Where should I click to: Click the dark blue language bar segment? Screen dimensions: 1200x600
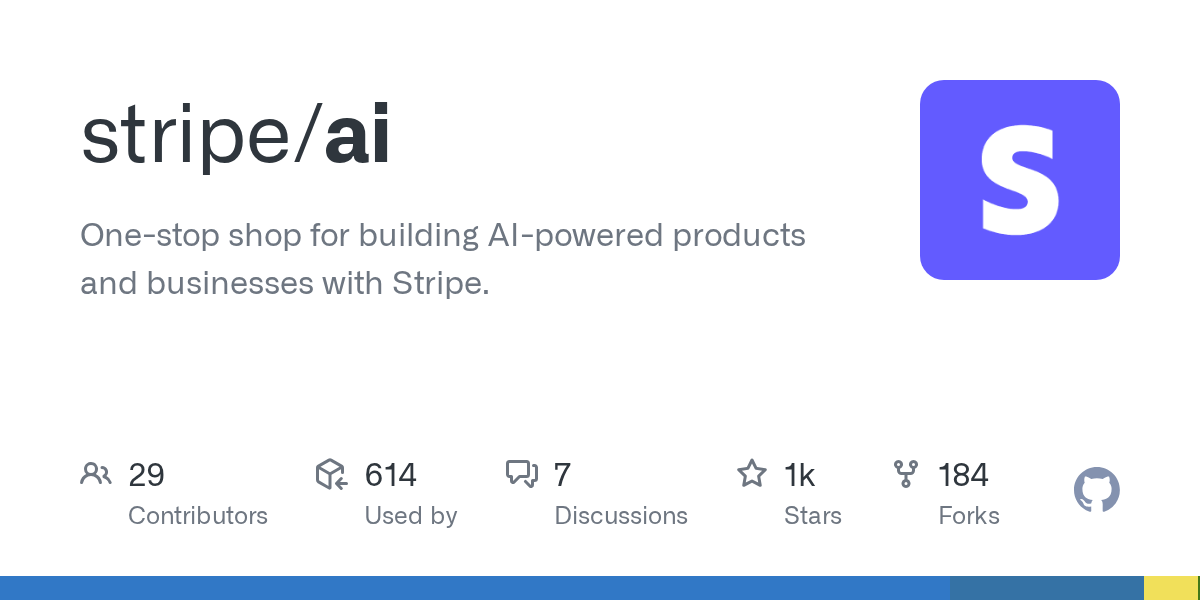pos(1046,588)
